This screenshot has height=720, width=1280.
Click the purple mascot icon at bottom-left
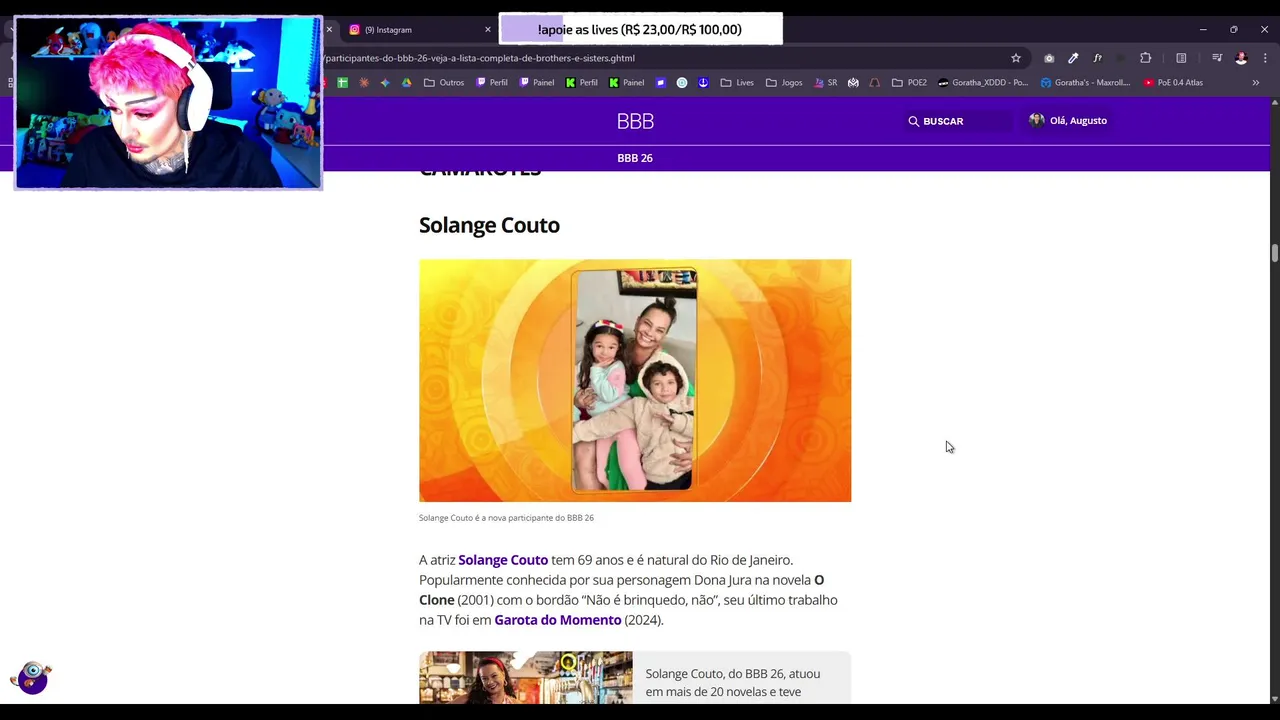pos(32,677)
